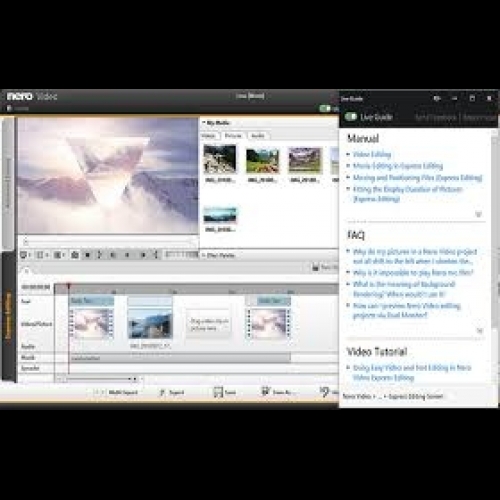Toggle the Live Guide switch in panel
500x500 pixels.
(351, 117)
